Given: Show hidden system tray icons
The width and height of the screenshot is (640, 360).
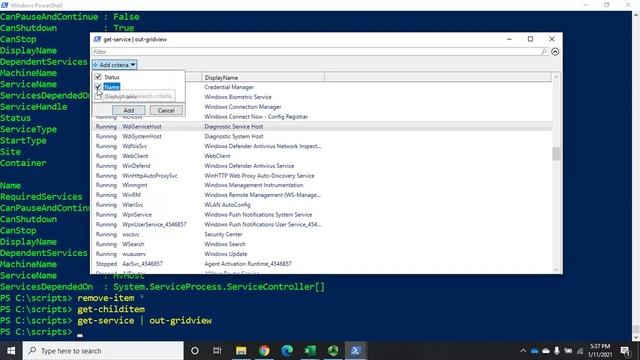Looking at the screenshot, I should tap(523, 351).
